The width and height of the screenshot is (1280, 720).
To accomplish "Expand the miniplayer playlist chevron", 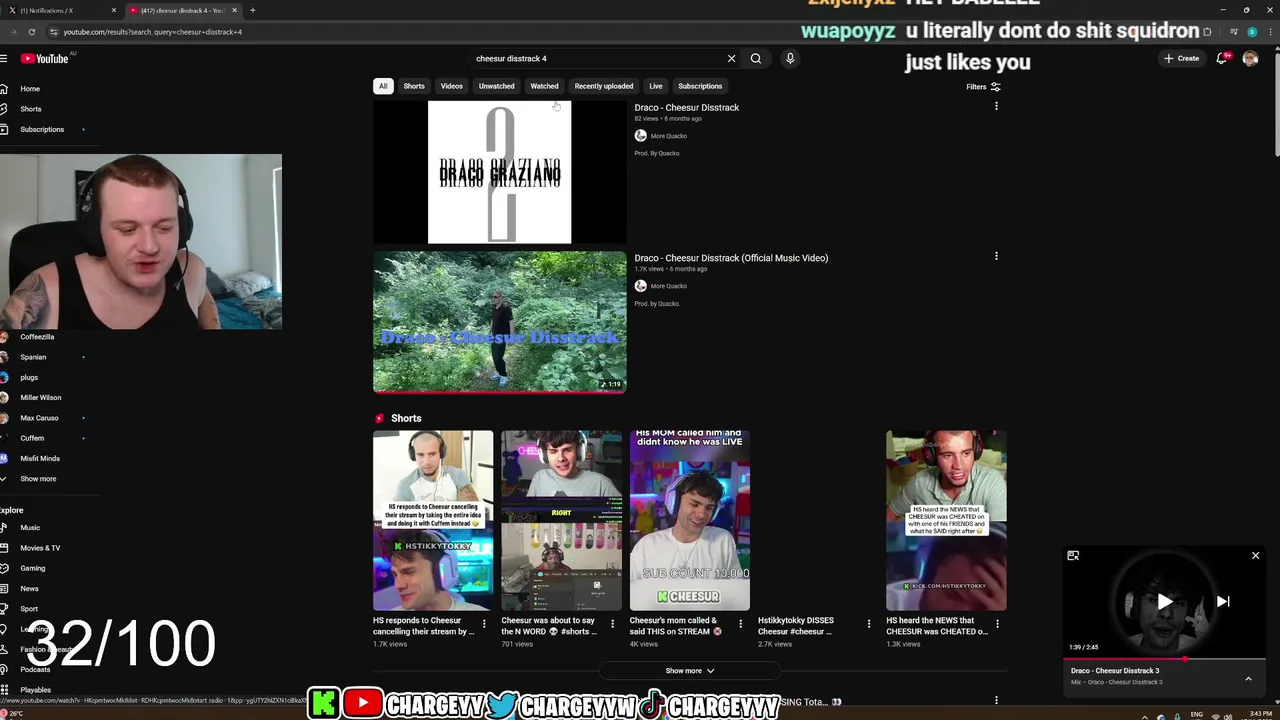I will pyautogui.click(x=1248, y=679).
